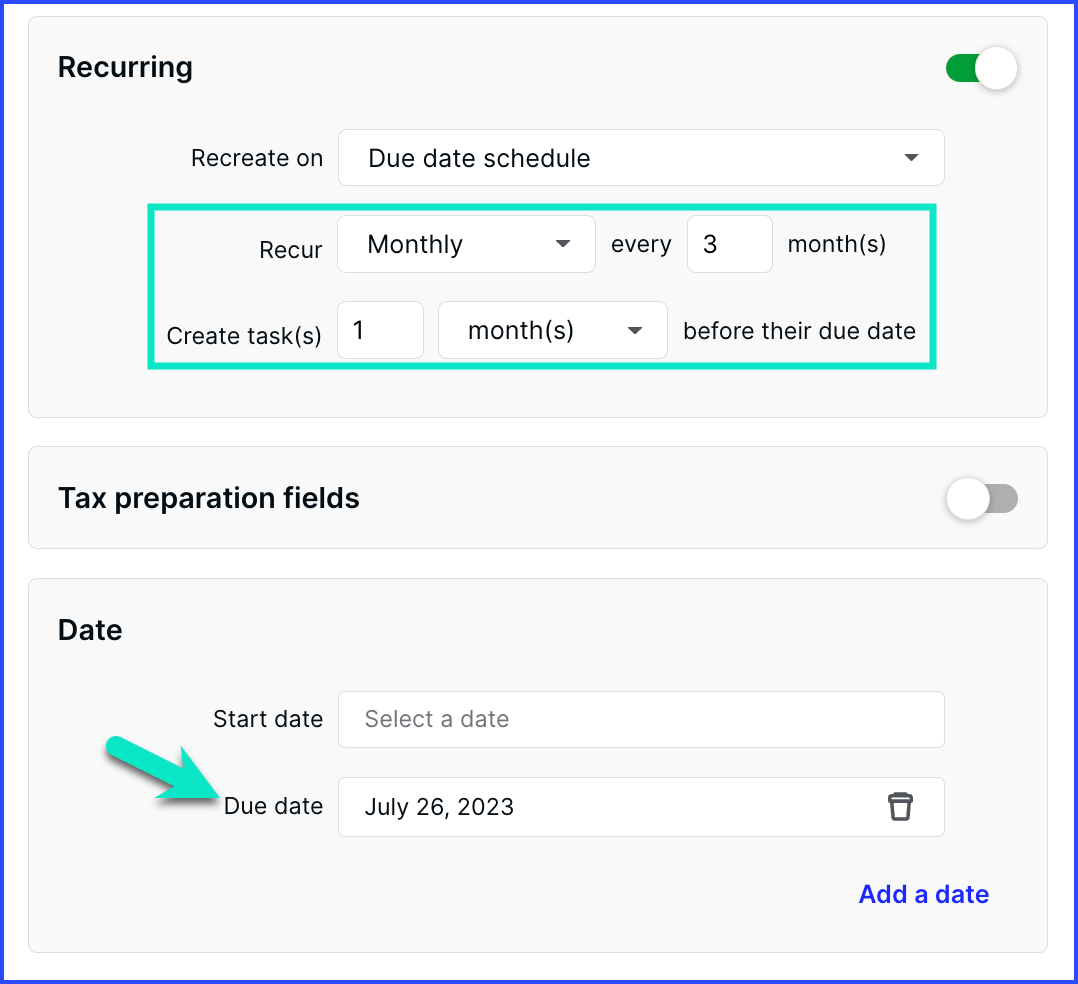Delete the due date with trash icon
Viewport: 1078px width, 984px height.
[900, 807]
